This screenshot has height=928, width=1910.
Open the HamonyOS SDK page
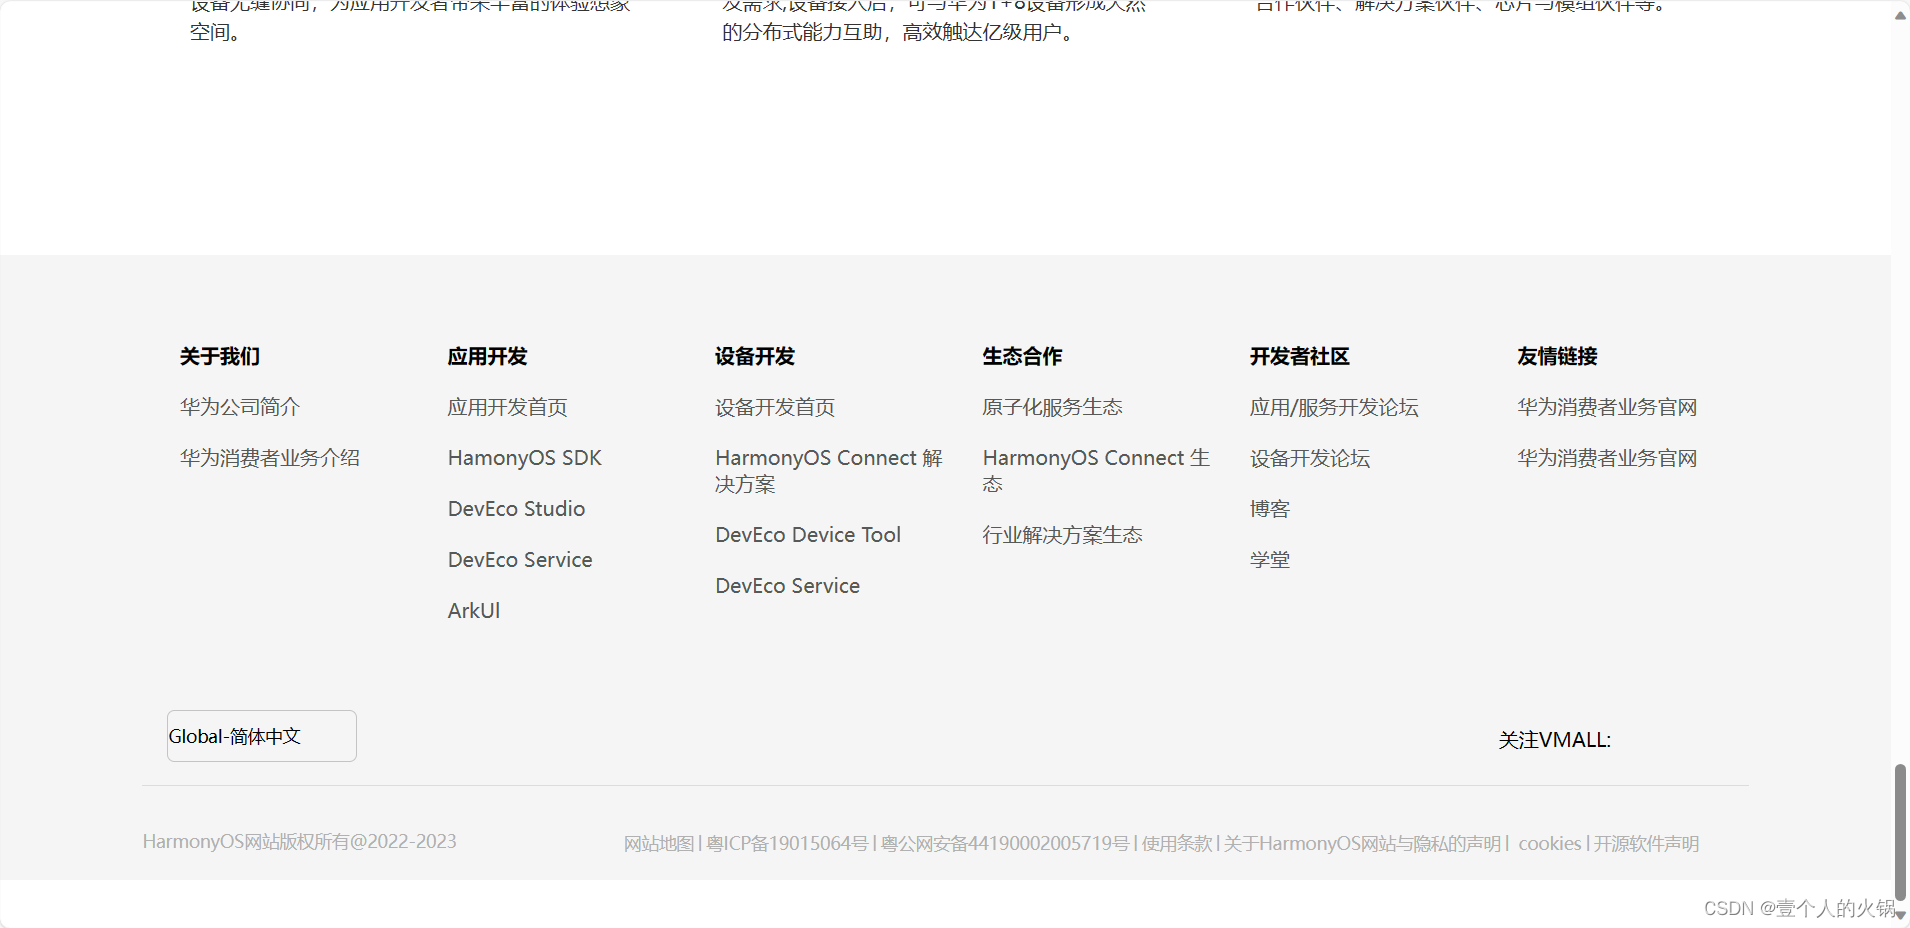(524, 457)
